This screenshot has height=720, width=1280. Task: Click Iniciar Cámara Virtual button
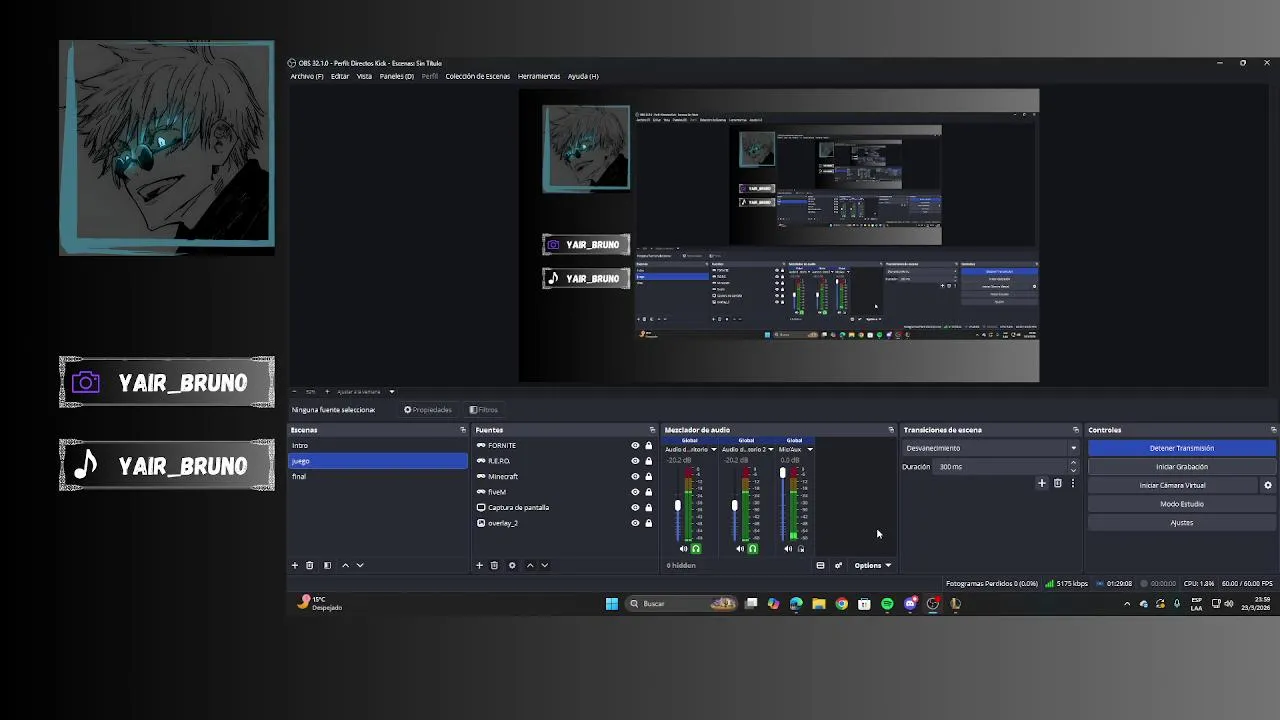tap(1172, 485)
